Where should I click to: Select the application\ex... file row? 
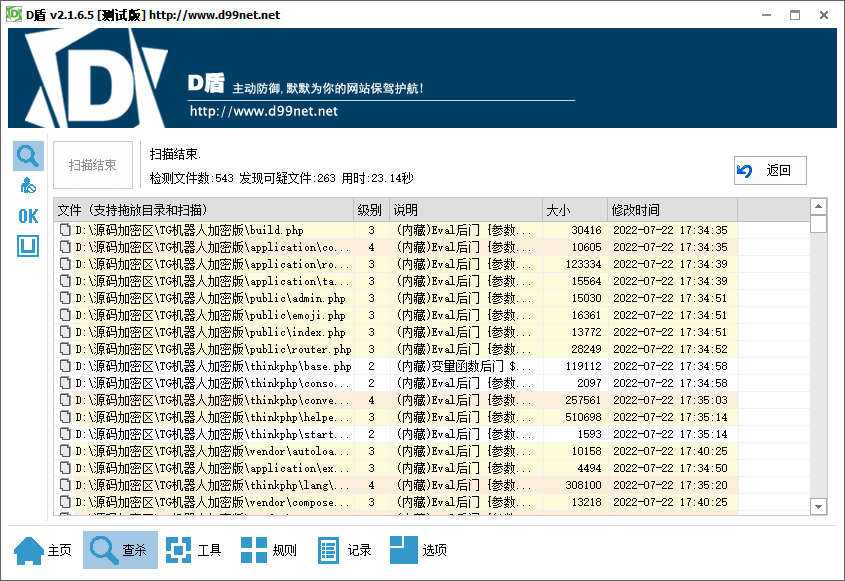click(x=396, y=468)
